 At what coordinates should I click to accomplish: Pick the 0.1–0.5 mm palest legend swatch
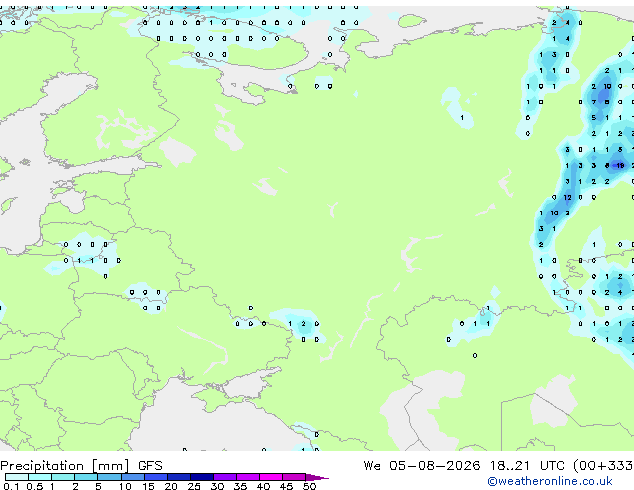tap(17, 477)
